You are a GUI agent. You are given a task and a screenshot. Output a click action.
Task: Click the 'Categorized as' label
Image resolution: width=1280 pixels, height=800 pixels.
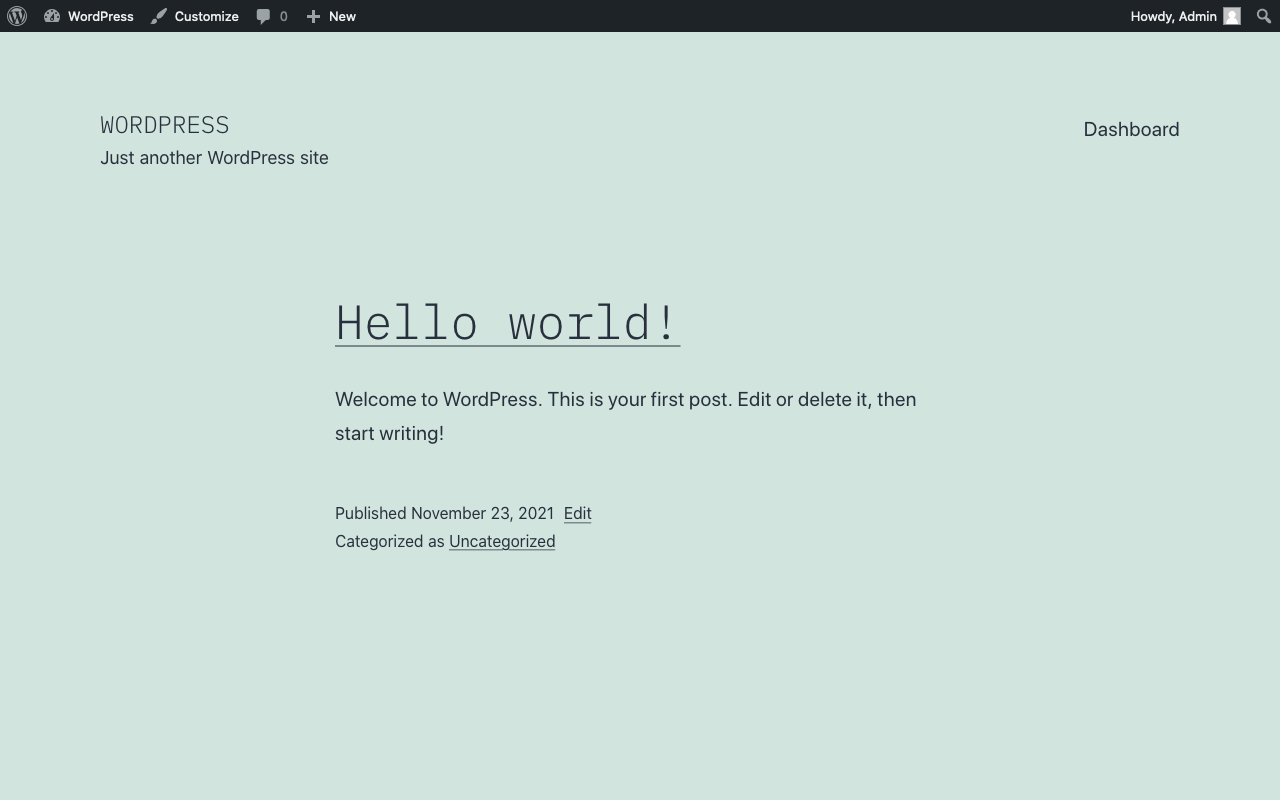pos(390,541)
